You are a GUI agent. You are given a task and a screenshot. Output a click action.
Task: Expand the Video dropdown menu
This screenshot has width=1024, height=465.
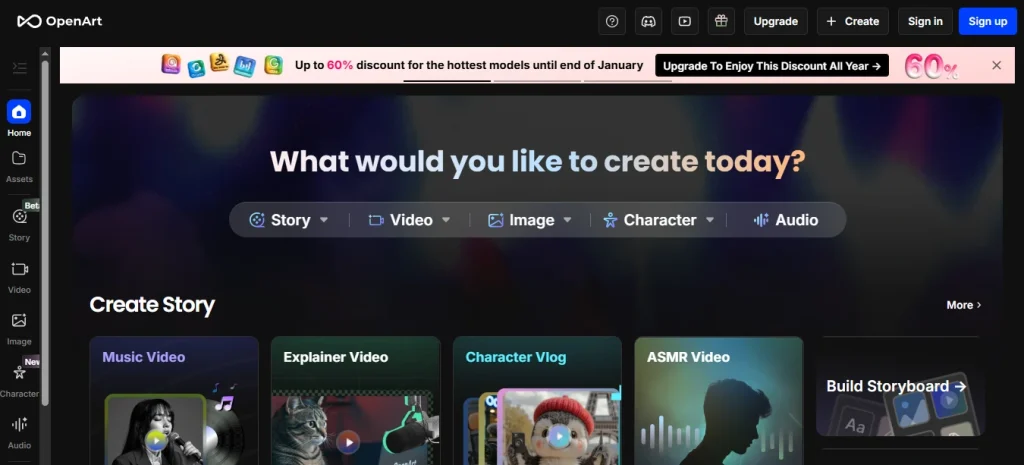[x=410, y=220]
